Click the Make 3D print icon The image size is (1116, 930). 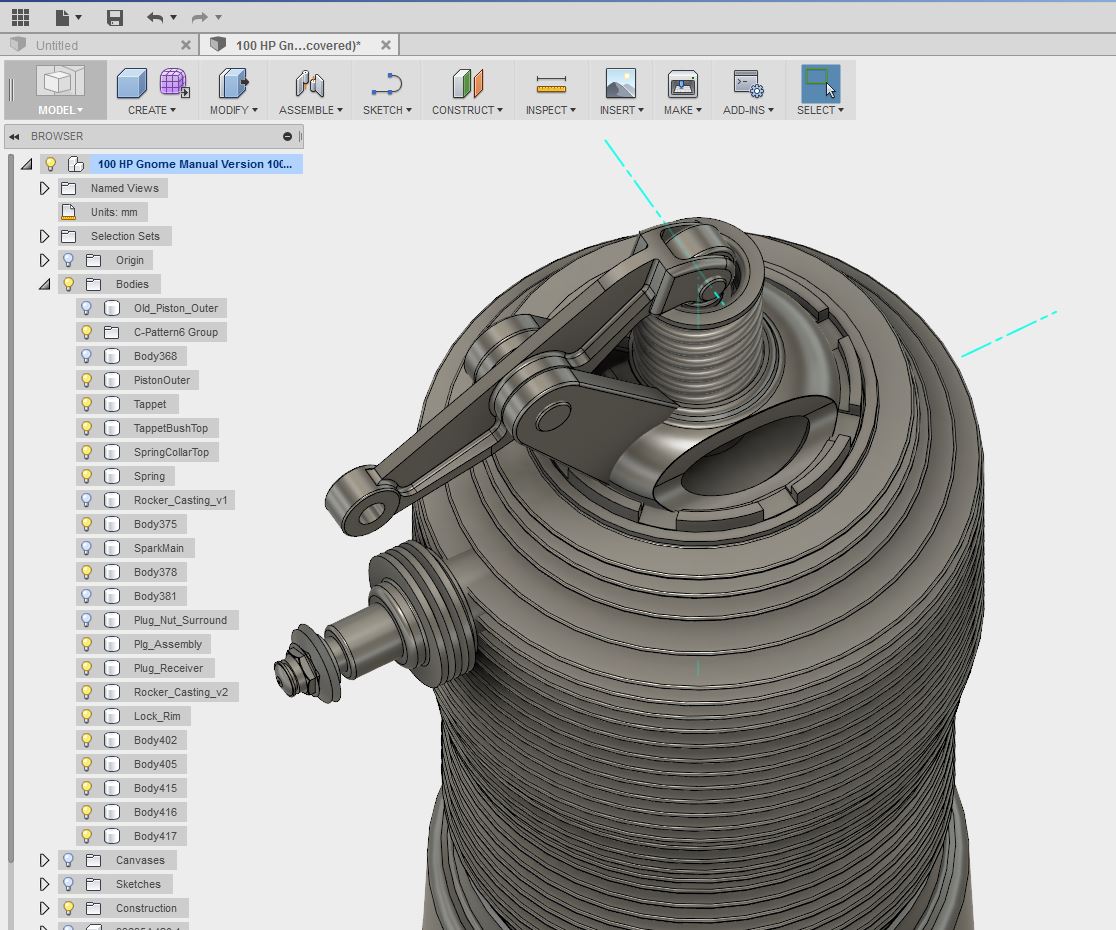[682, 84]
